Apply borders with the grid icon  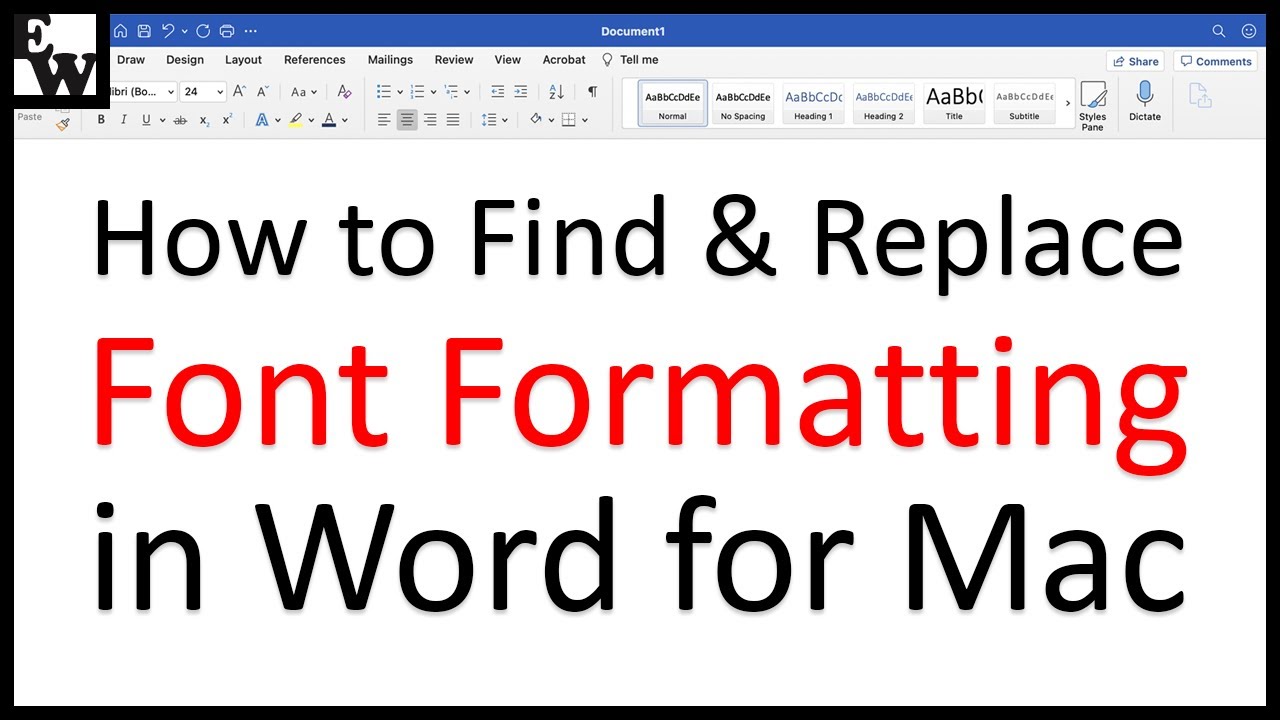pos(569,120)
